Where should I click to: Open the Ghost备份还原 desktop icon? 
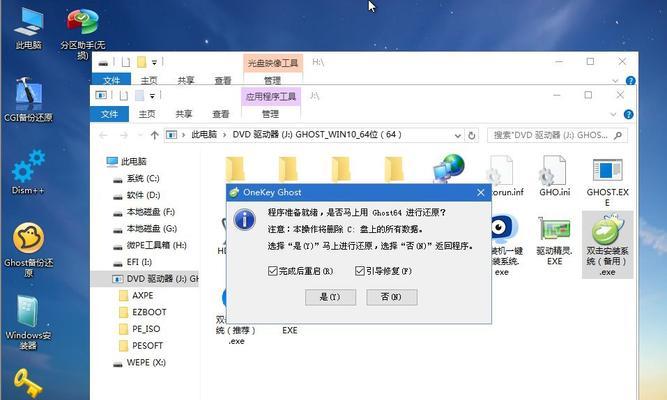(x=28, y=249)
